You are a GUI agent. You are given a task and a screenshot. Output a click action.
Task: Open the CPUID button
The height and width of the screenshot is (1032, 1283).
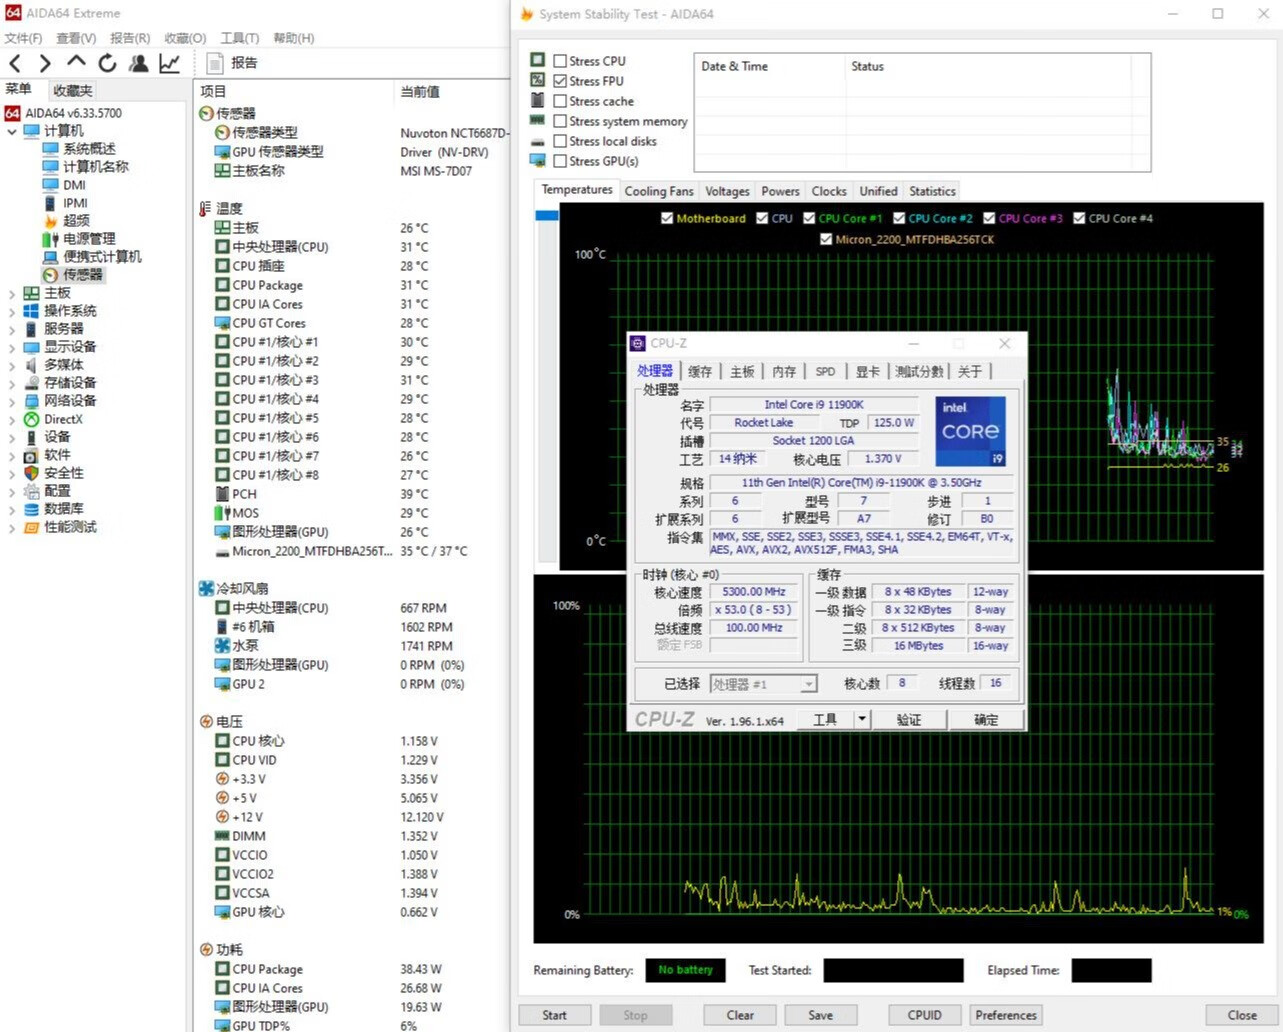pyautogui.click(x=924, y=1015)
